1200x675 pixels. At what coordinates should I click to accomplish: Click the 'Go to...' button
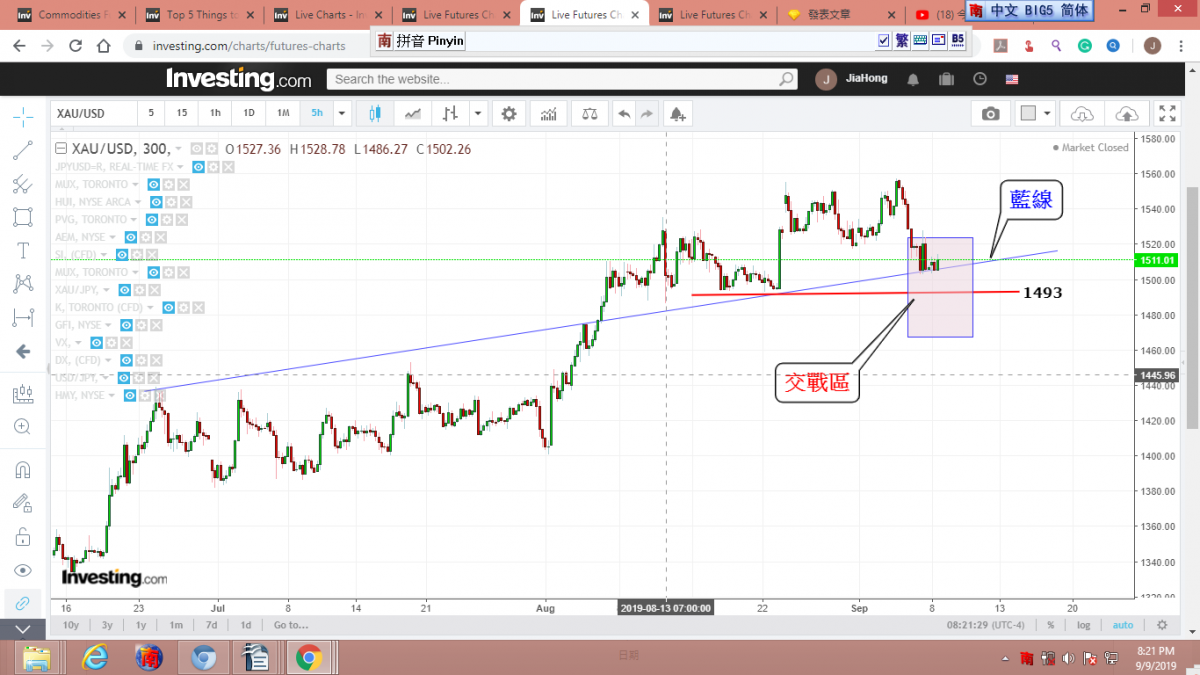point(291,625)
